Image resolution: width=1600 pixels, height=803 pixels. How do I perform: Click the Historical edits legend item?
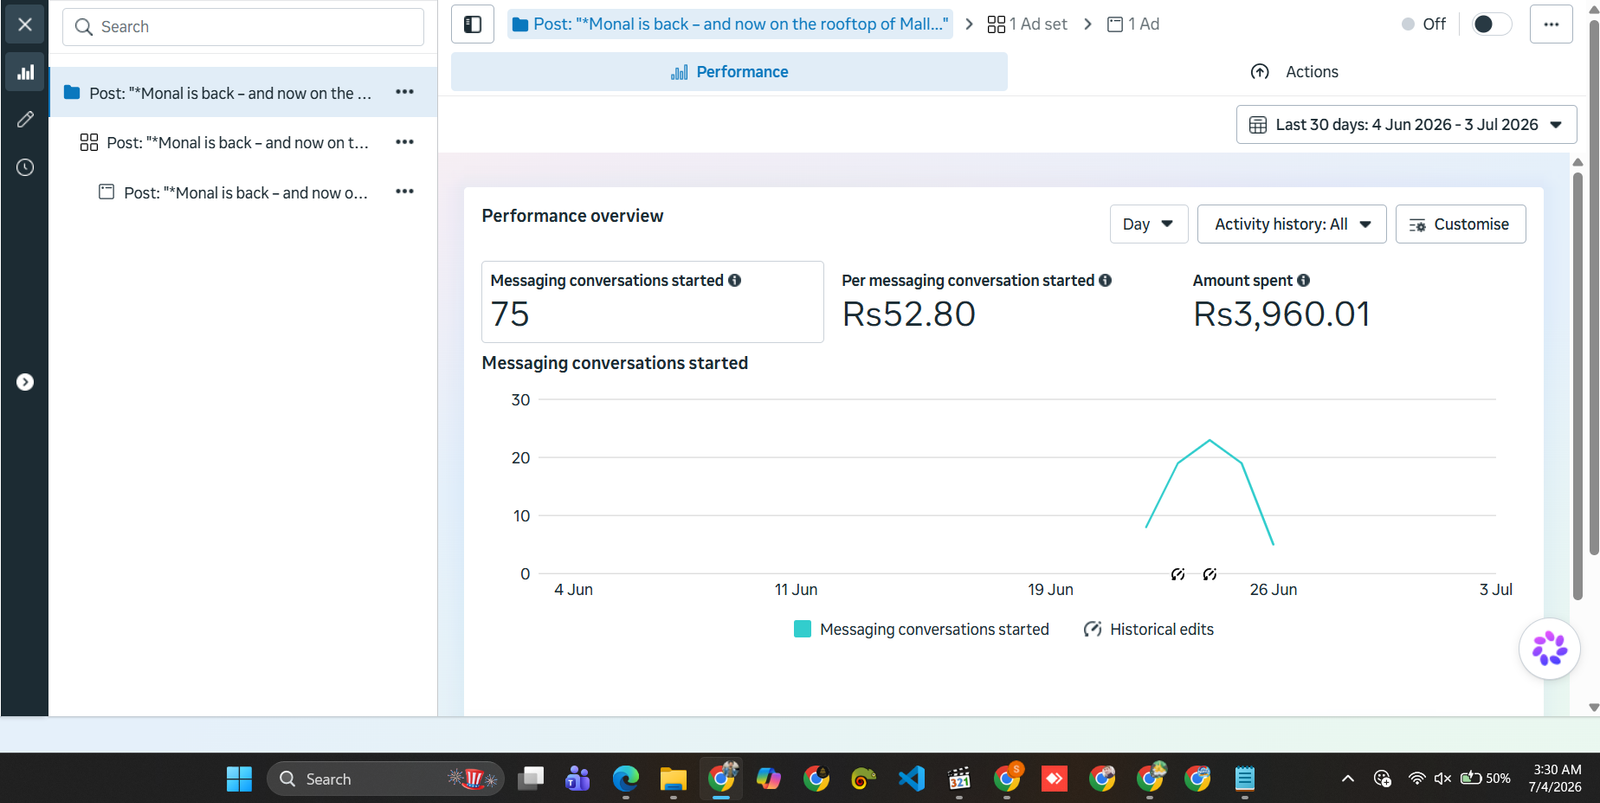[x=1149, y=629]
